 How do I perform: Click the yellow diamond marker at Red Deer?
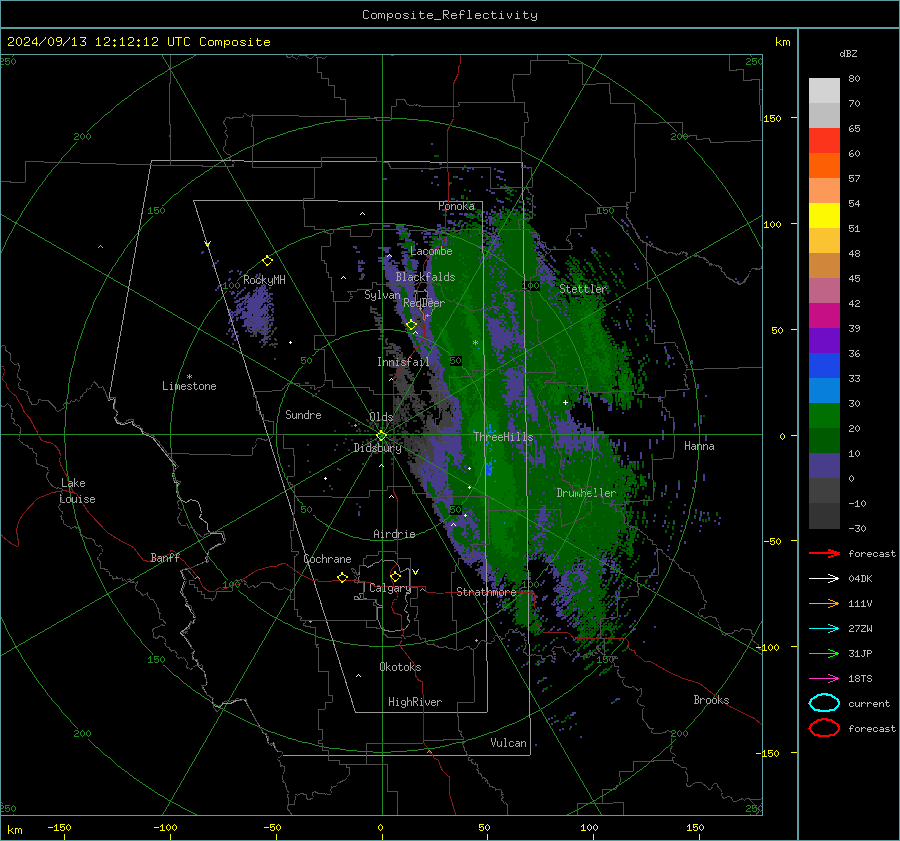(x=411, y=325)
